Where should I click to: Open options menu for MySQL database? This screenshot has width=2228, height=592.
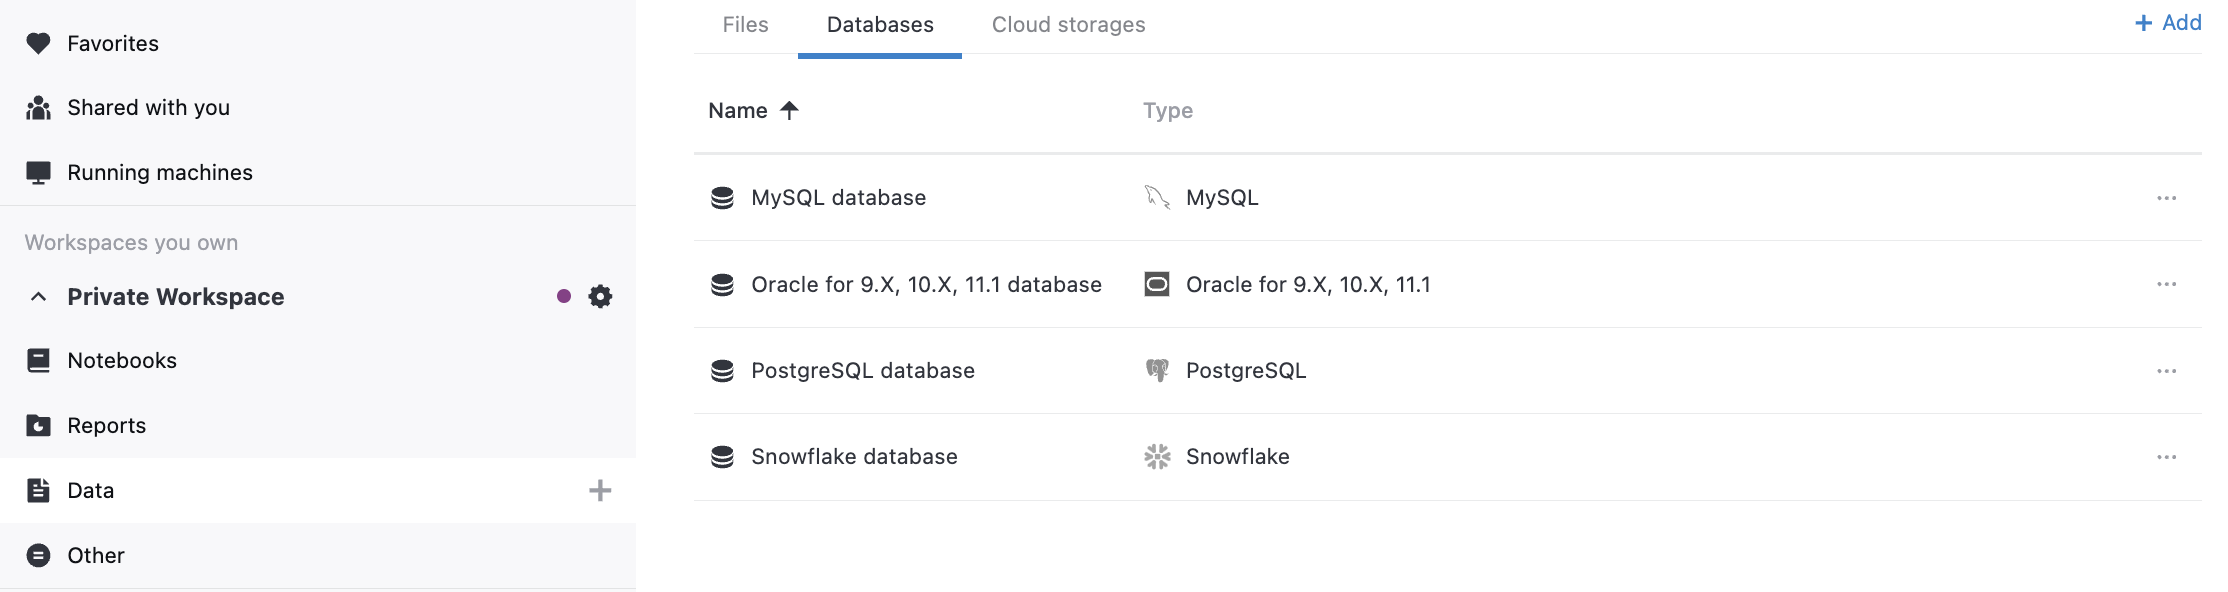click(2166, 197)
